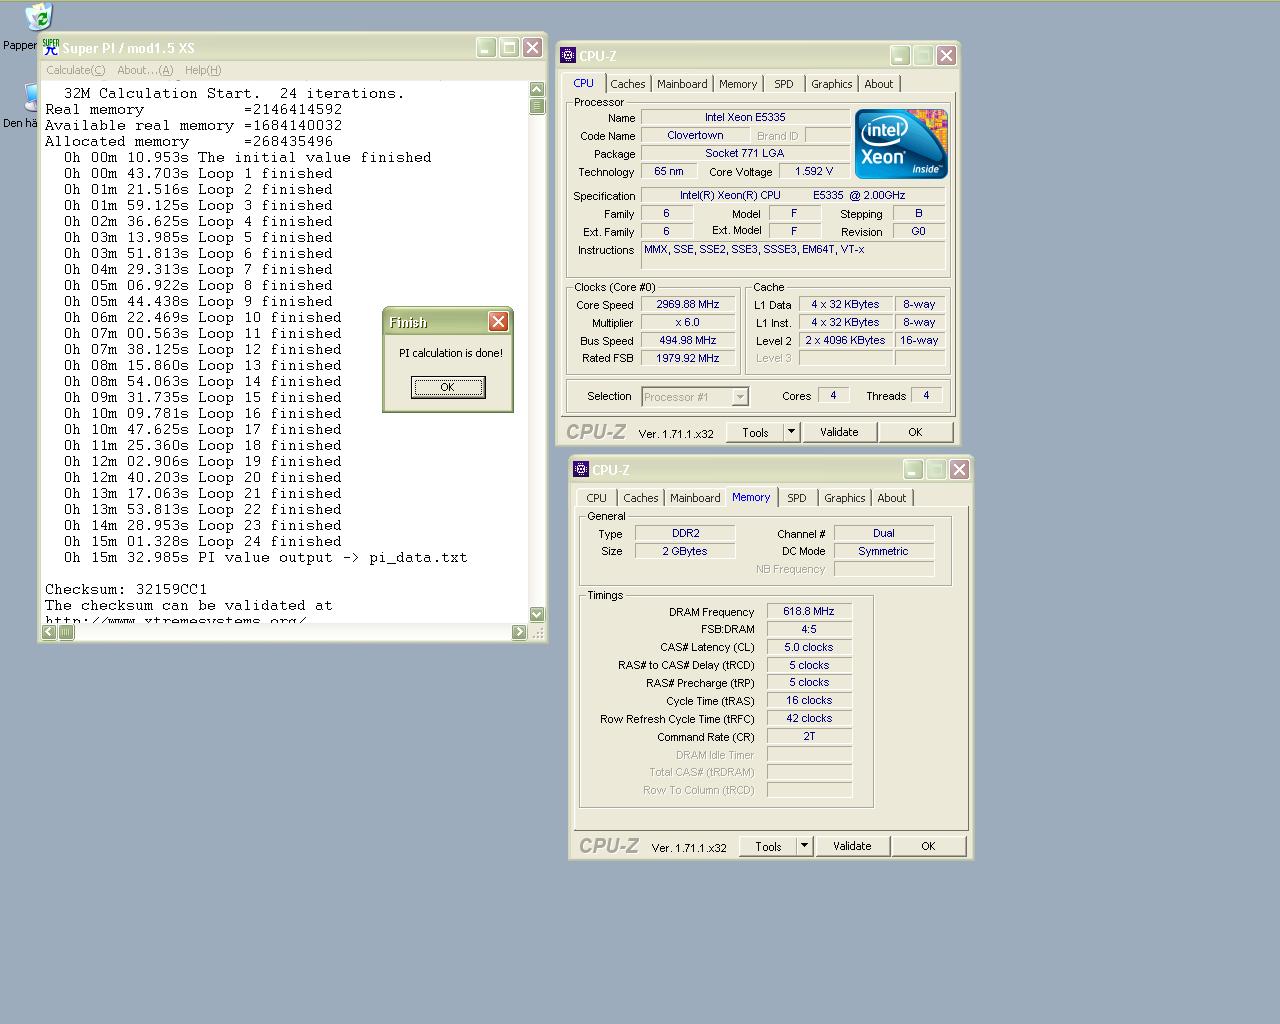Click the Checksum: 32159CC1 line
The height and width of the screenshot is (1024, 1280).
[126, 590]
